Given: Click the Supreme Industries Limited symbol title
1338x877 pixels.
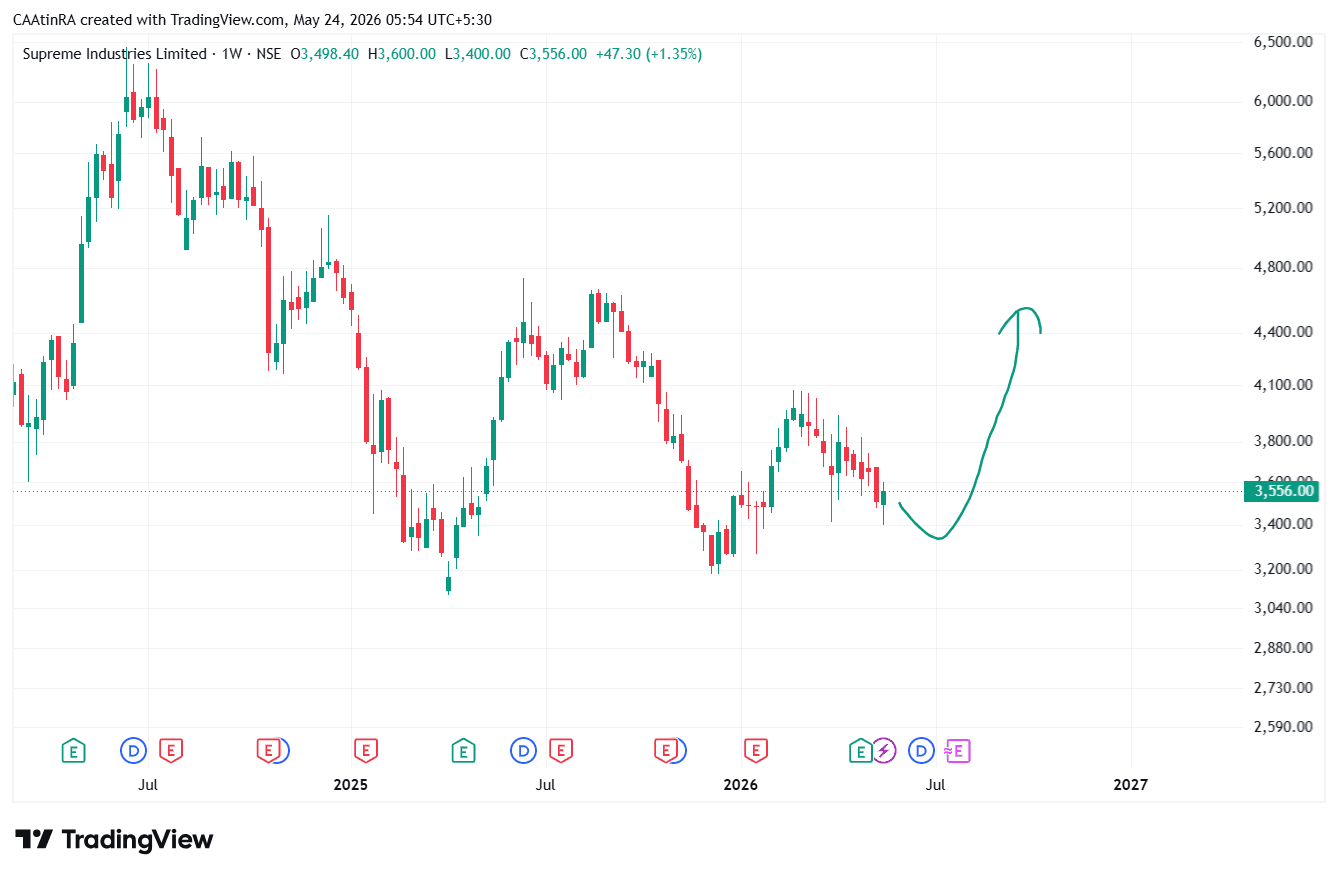Looking at the screenshot, I should click(114, 54).
